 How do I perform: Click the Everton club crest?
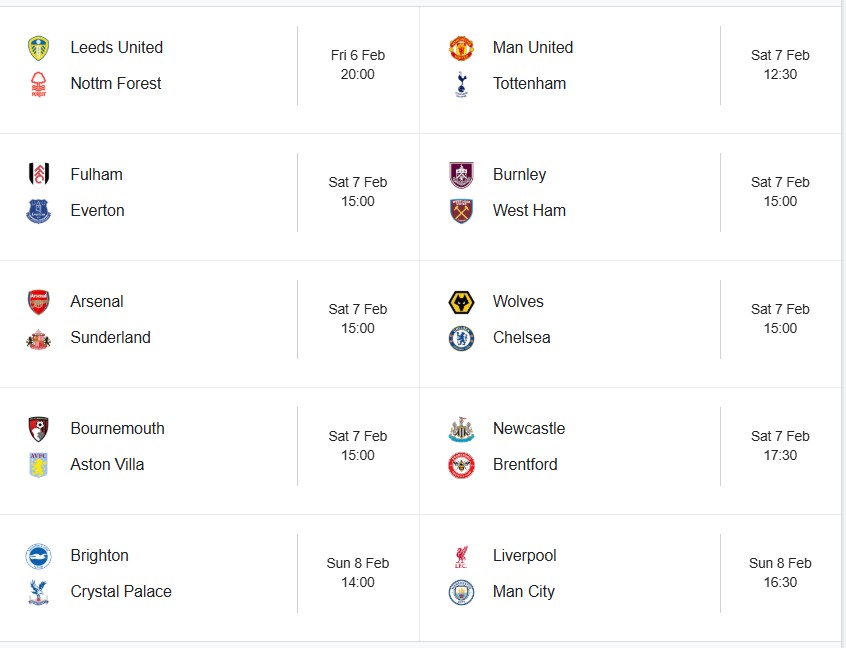tap(38, 211)
